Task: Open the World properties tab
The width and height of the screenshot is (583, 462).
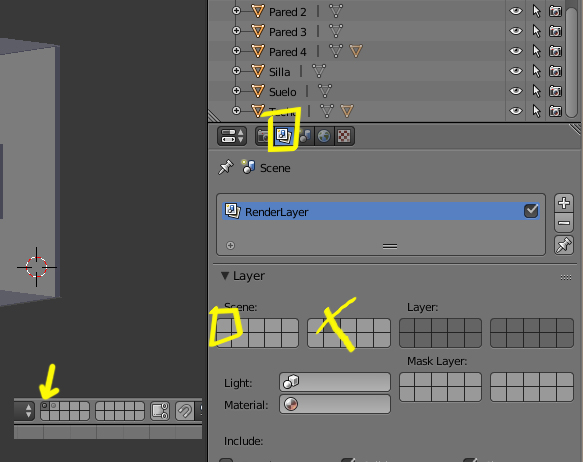Action: 324,136
